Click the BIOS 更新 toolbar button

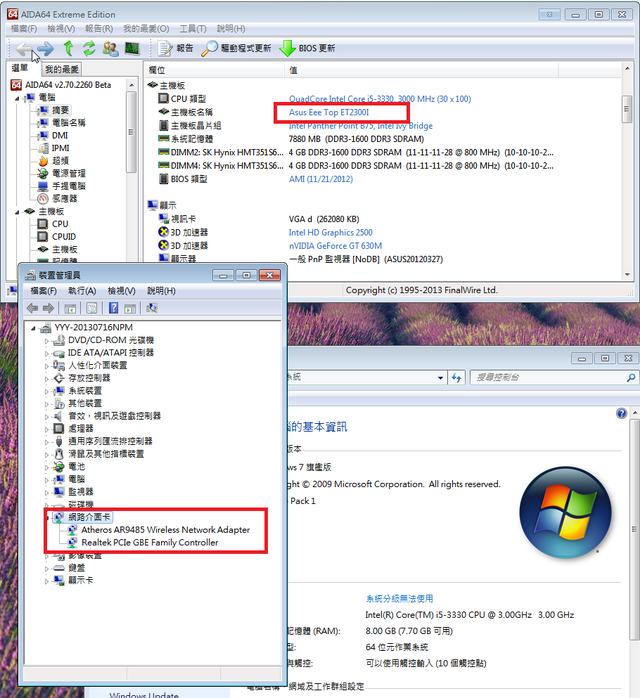(x=308, y=48)
